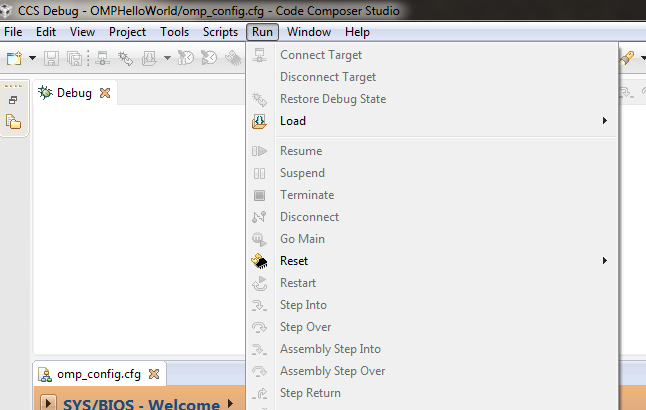The image size is (646, 410).
Task: Click the Restart icon in menu
Action: point(260,283)
